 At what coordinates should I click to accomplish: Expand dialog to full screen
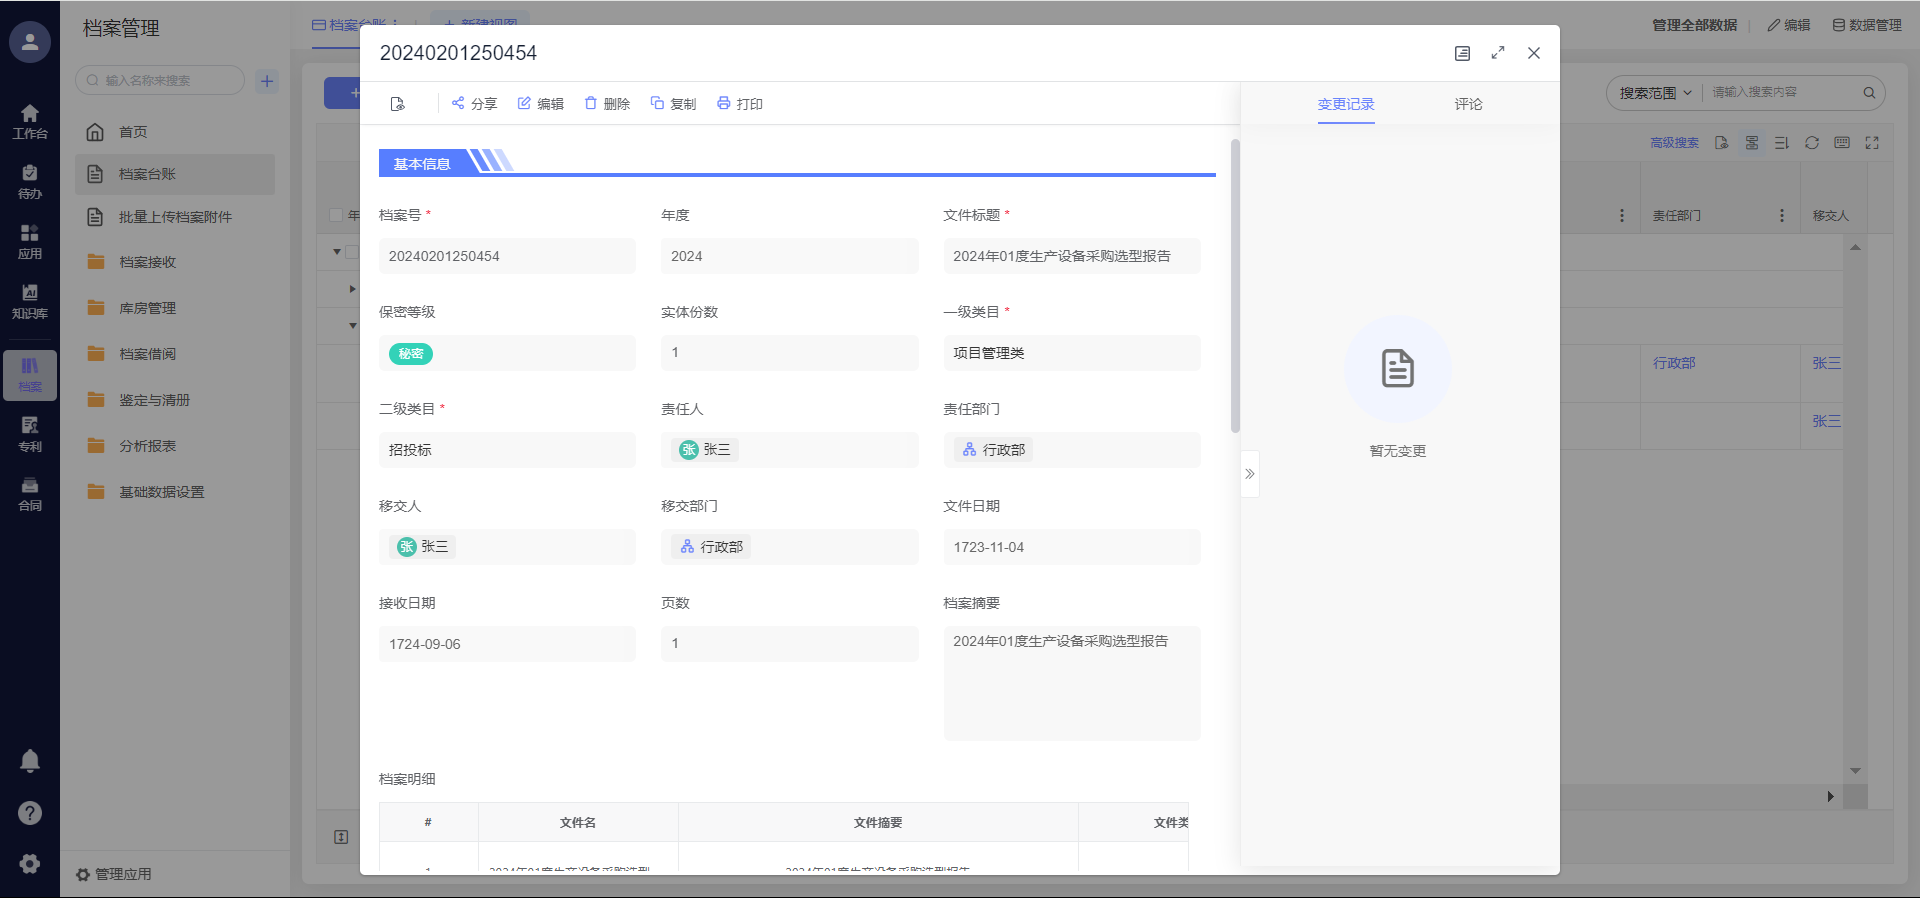pyautogui.click(x=1497, y=53)
